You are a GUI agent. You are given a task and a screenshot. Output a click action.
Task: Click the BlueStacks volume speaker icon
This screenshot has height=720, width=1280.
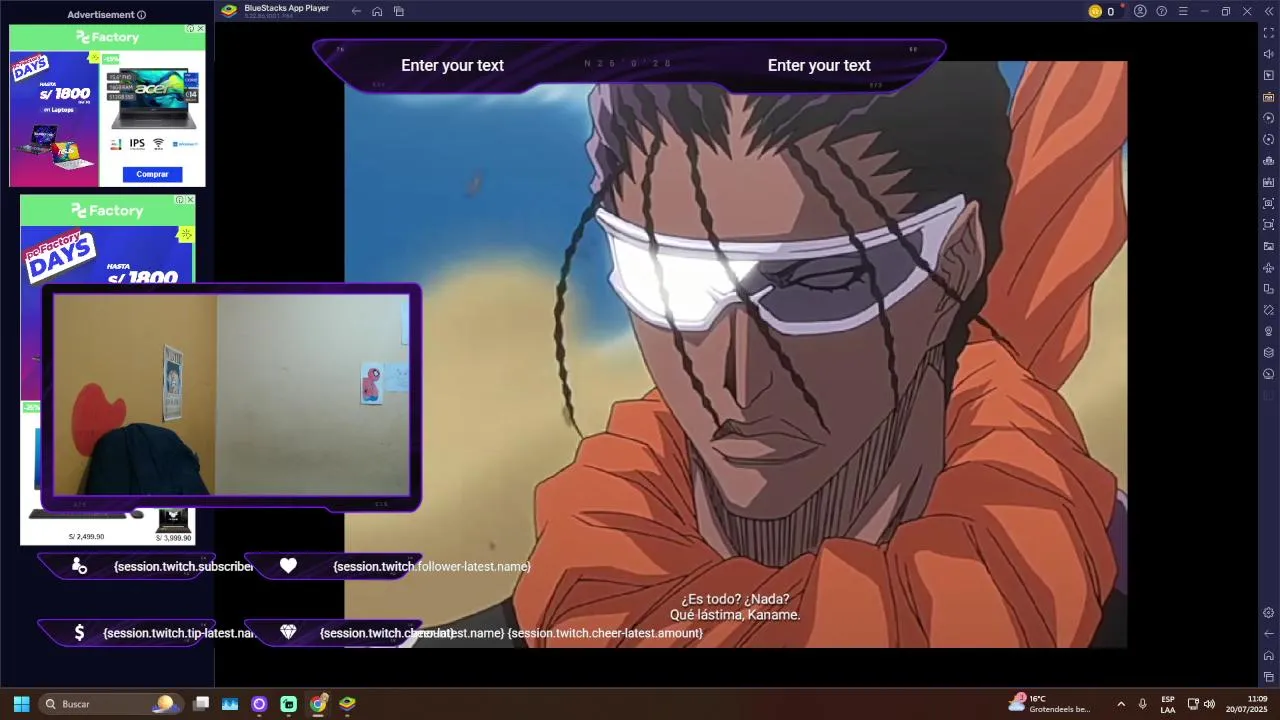tap(1269, 54)
